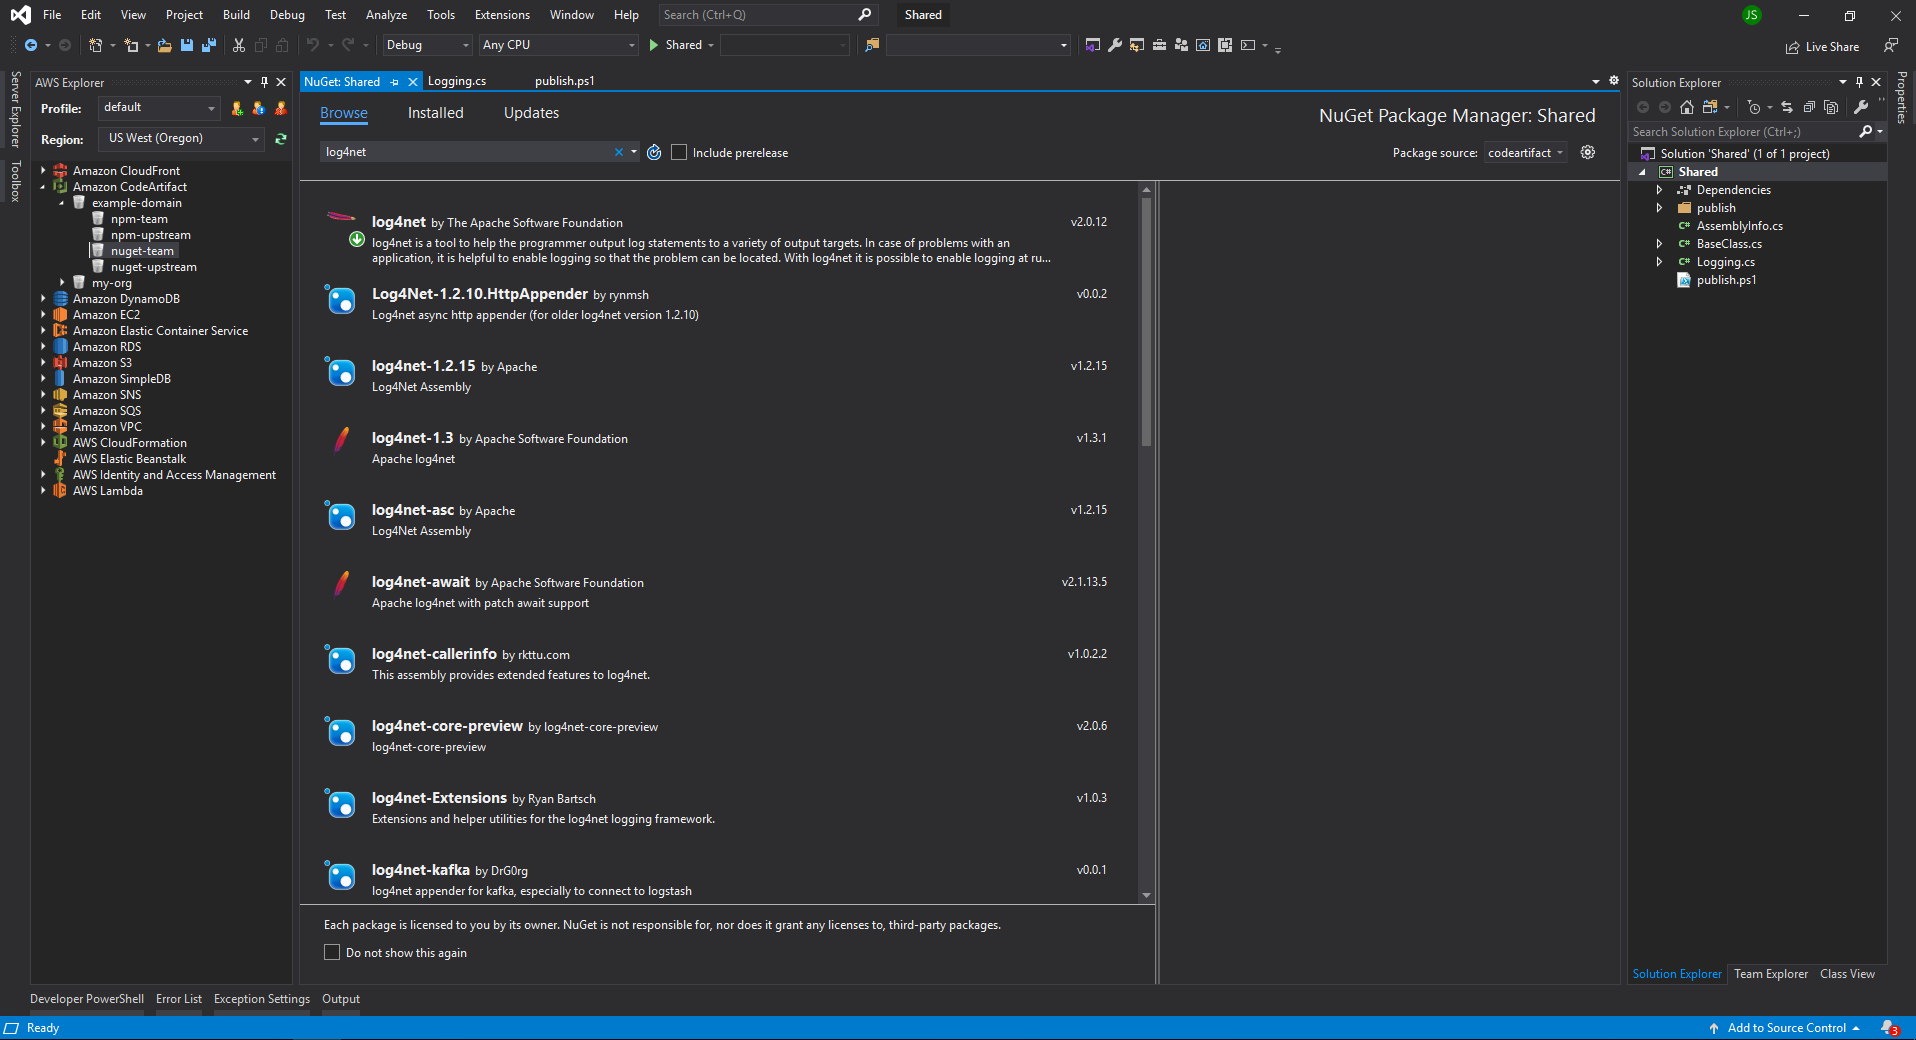1916x1040 pixels.
Task: Enable the Include prerelease checkbox
Action: [x=679, y=152]
